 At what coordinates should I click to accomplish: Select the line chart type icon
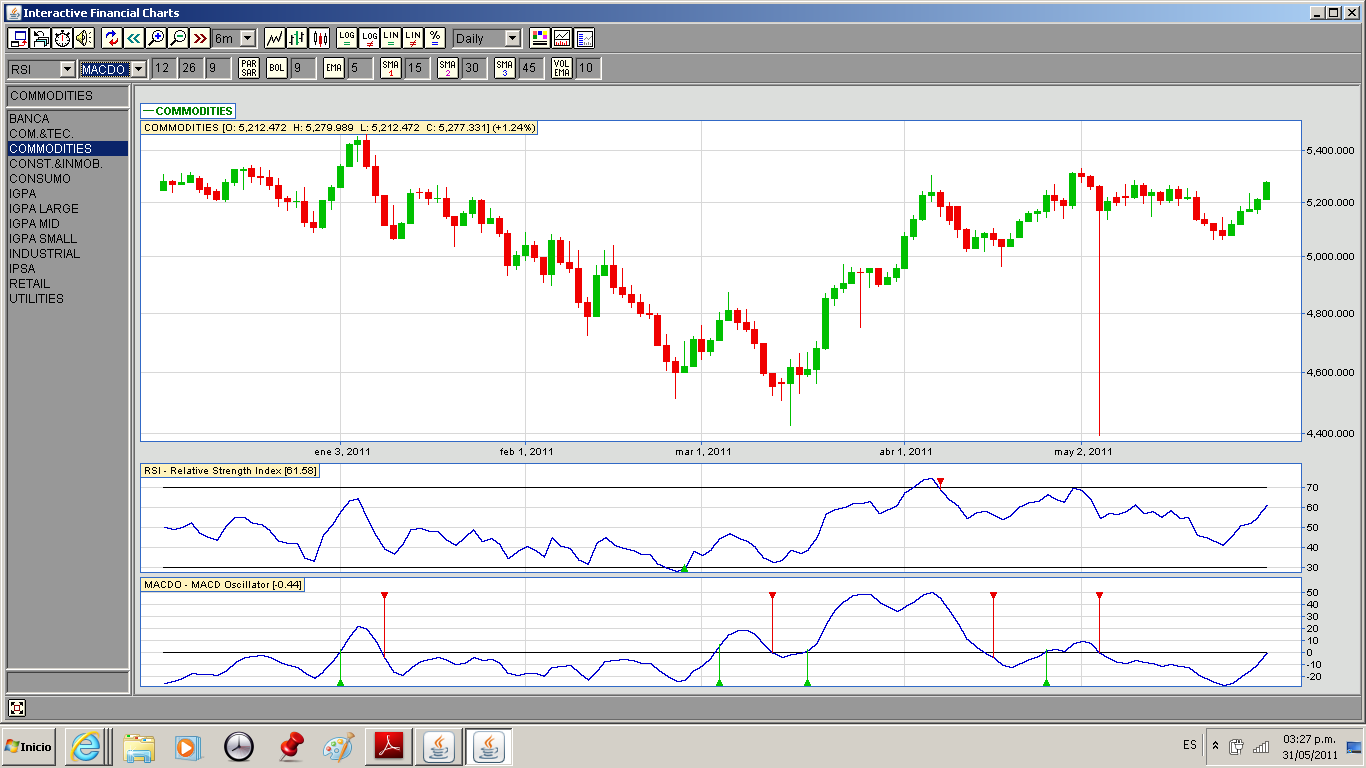click(275, 38)
